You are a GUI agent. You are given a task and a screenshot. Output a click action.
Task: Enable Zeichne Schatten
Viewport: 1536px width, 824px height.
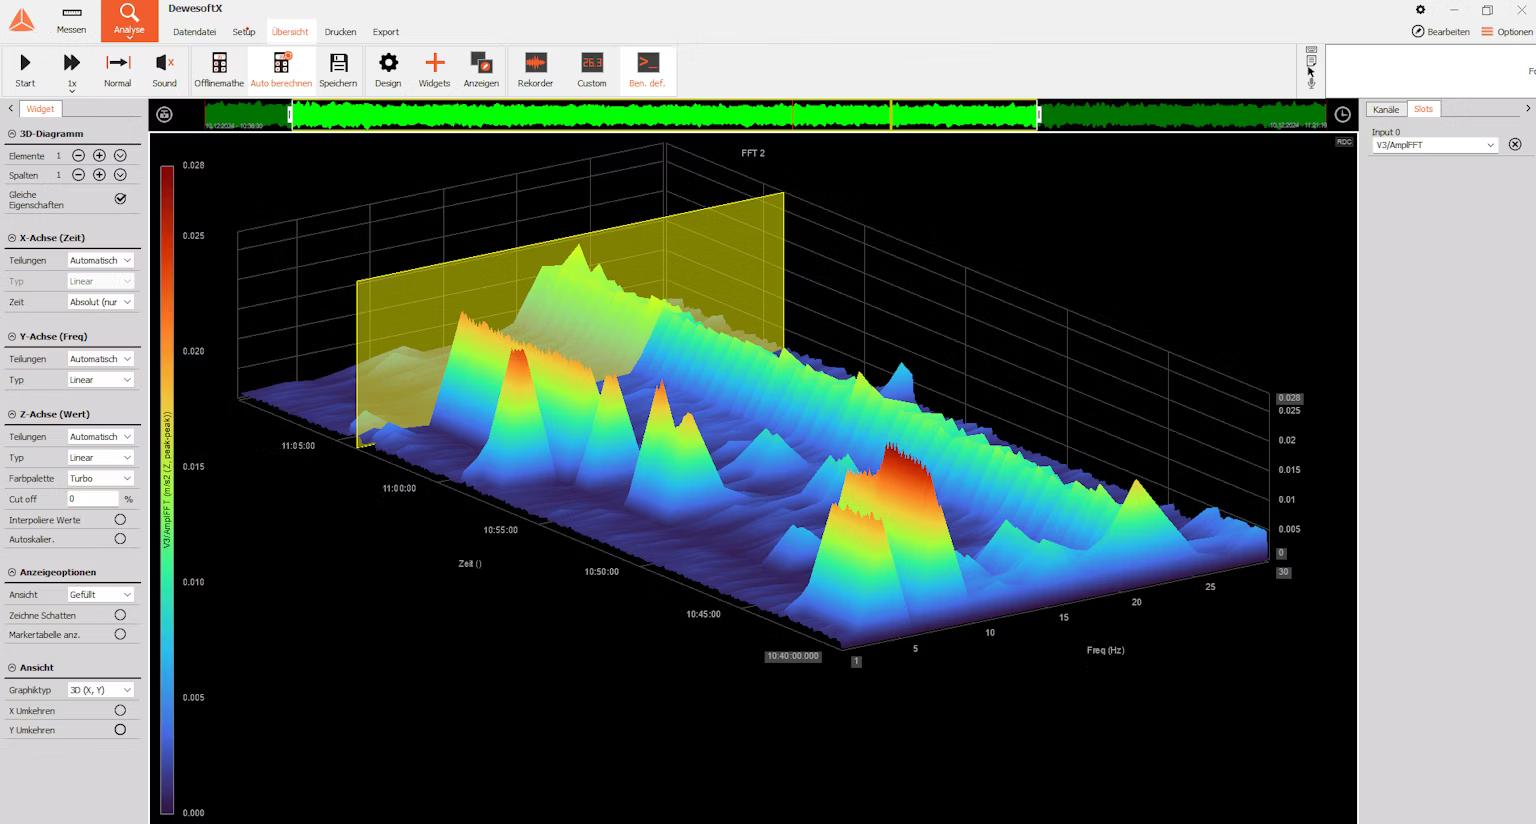[x=121, y=614]
